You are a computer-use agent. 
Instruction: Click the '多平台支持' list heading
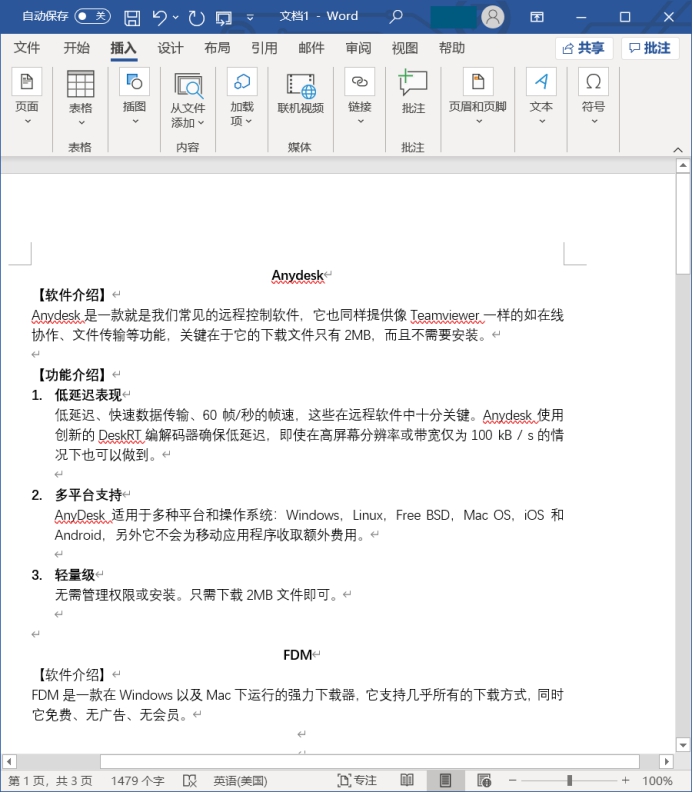pos(89,495)
